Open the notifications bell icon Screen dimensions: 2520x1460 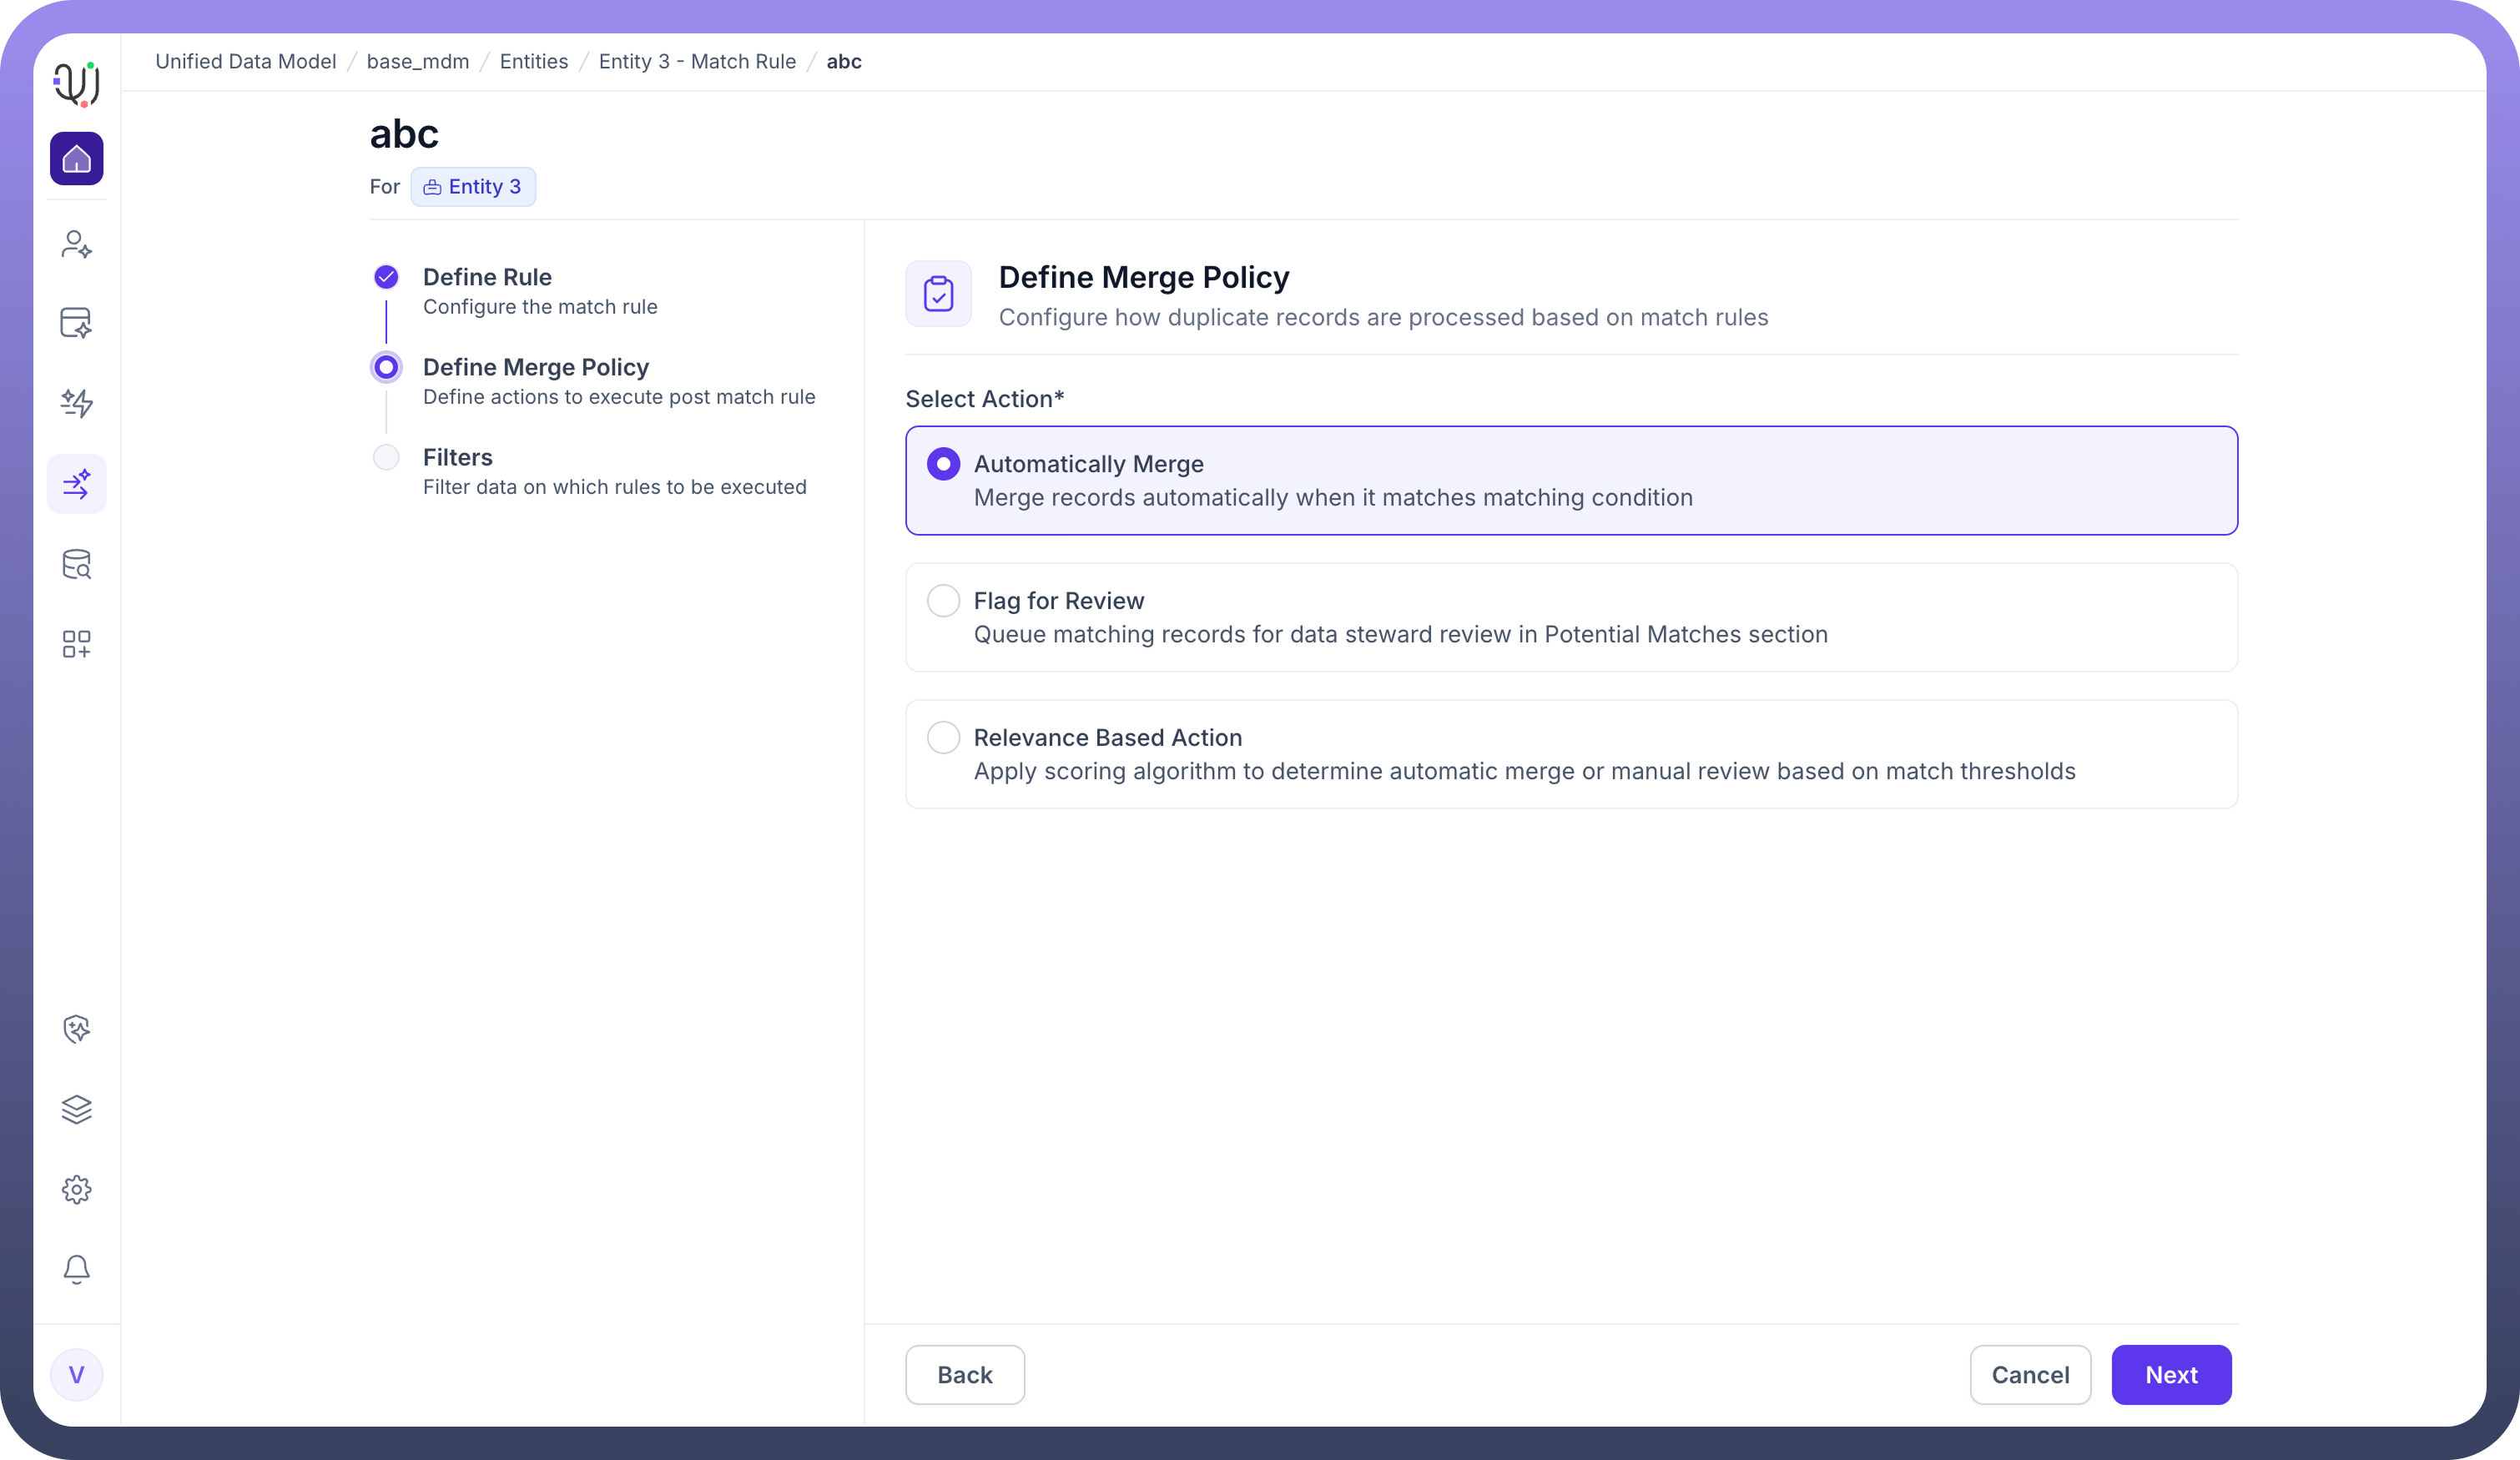77,1269
